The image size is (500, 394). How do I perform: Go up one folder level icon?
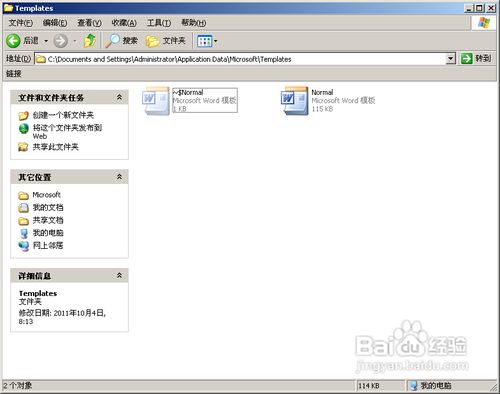tap(90, 41)
